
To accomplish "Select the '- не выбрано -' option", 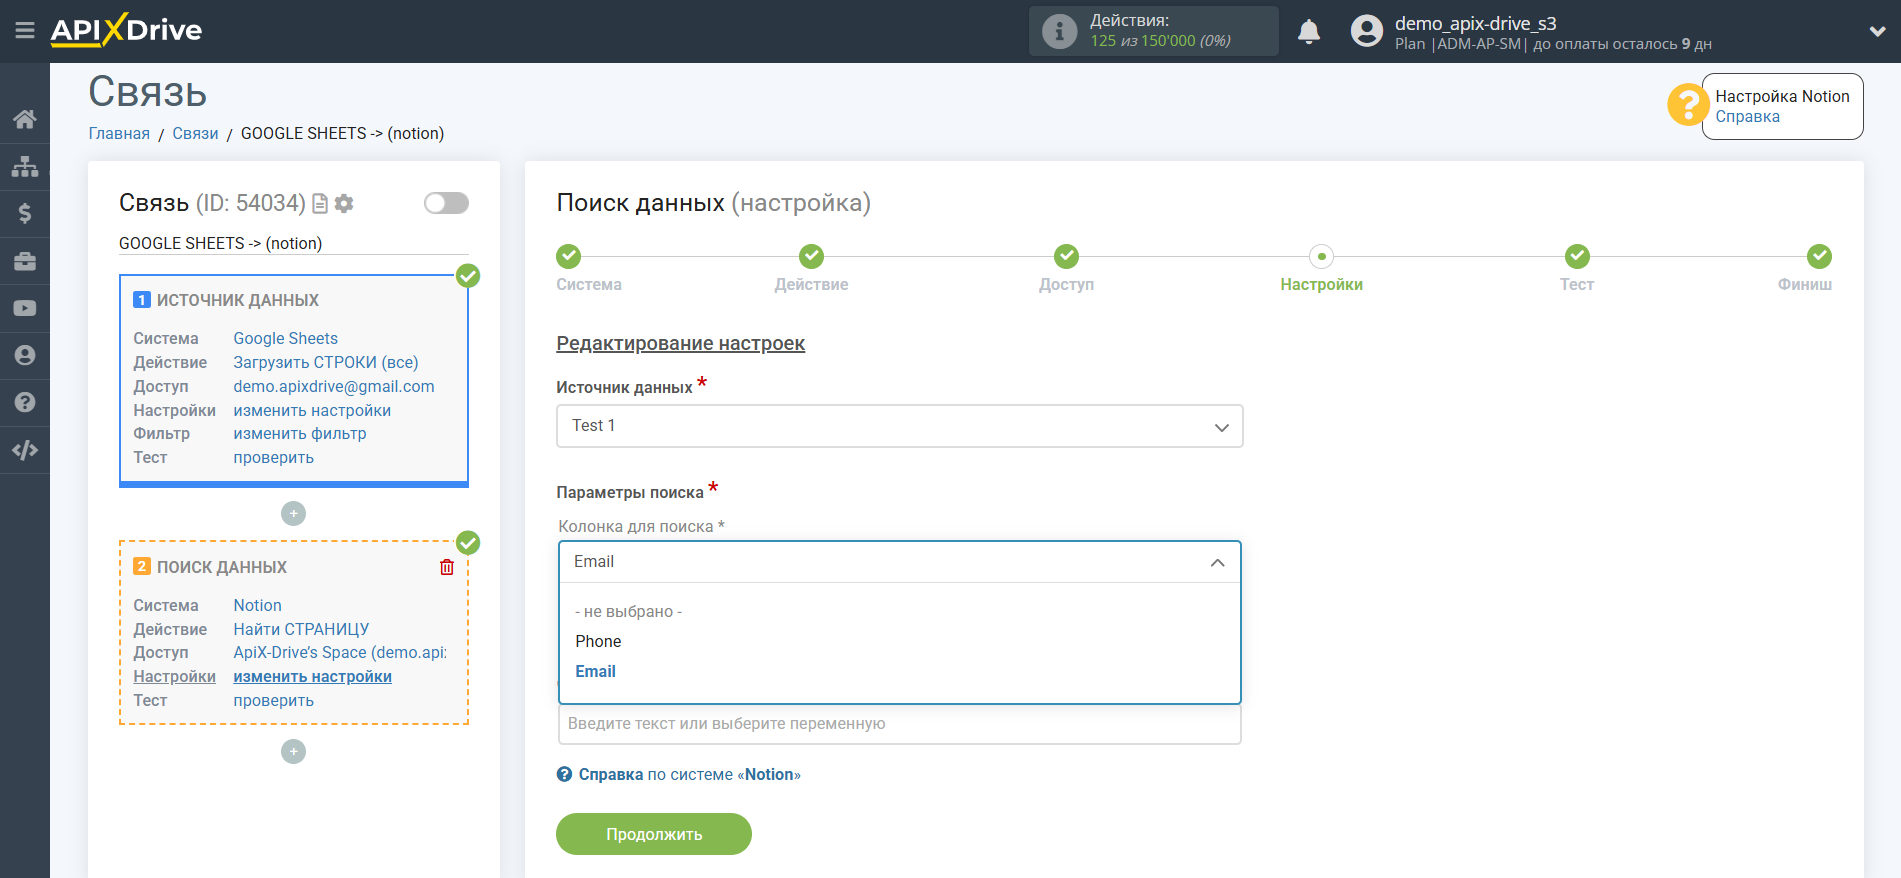I will pyautogui.click(x=628, y=611).
